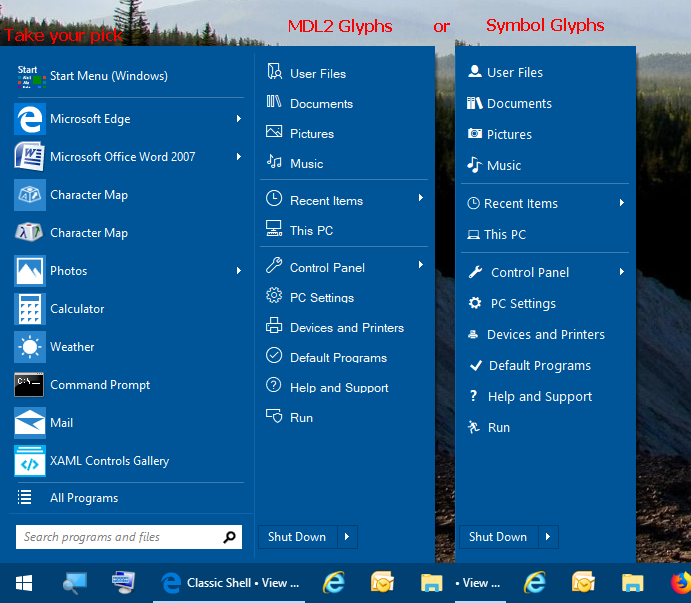Viewport: 691px width, 603px height.
Task: Open the Character Map with lambda icon
Action: (x=30, y=232)
